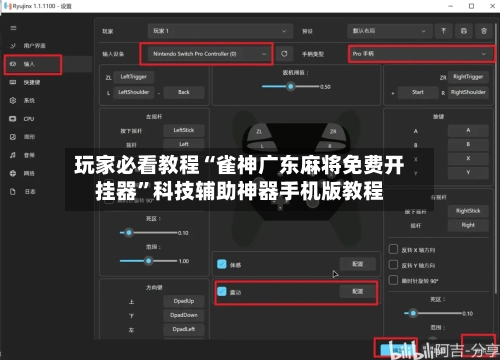Viewport: 500px width, 360px height.
Task: Rebind D-pad down DpadDown
Action: click(184, 315)
